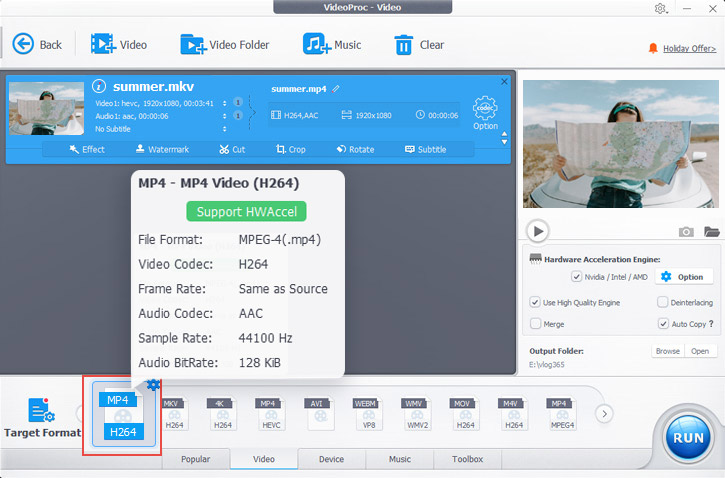
Task: Add Music file
Action: coord(332,44)
